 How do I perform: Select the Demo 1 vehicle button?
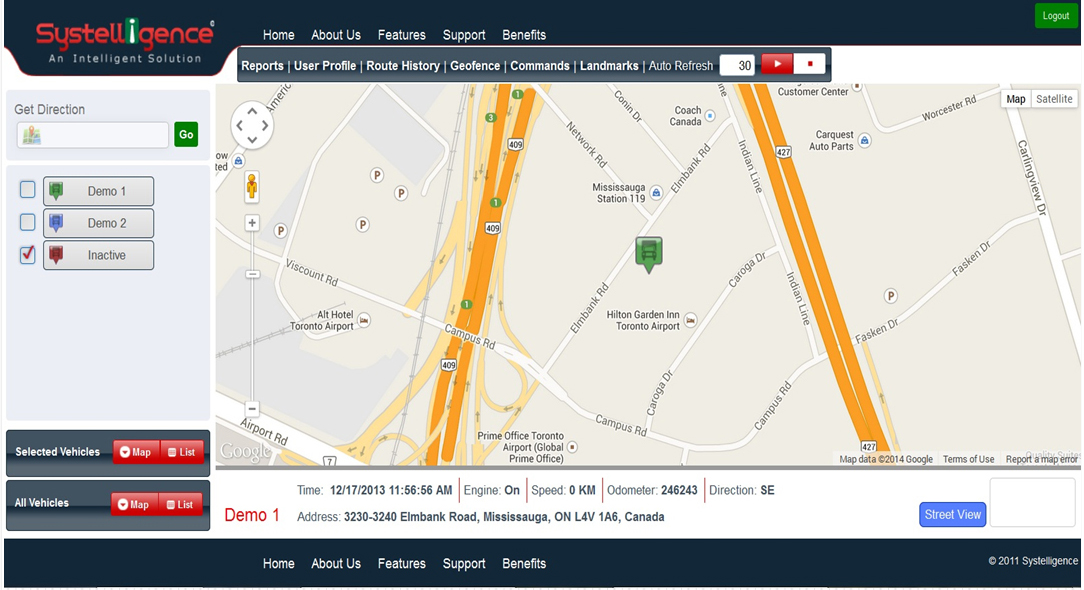[98, 191]
